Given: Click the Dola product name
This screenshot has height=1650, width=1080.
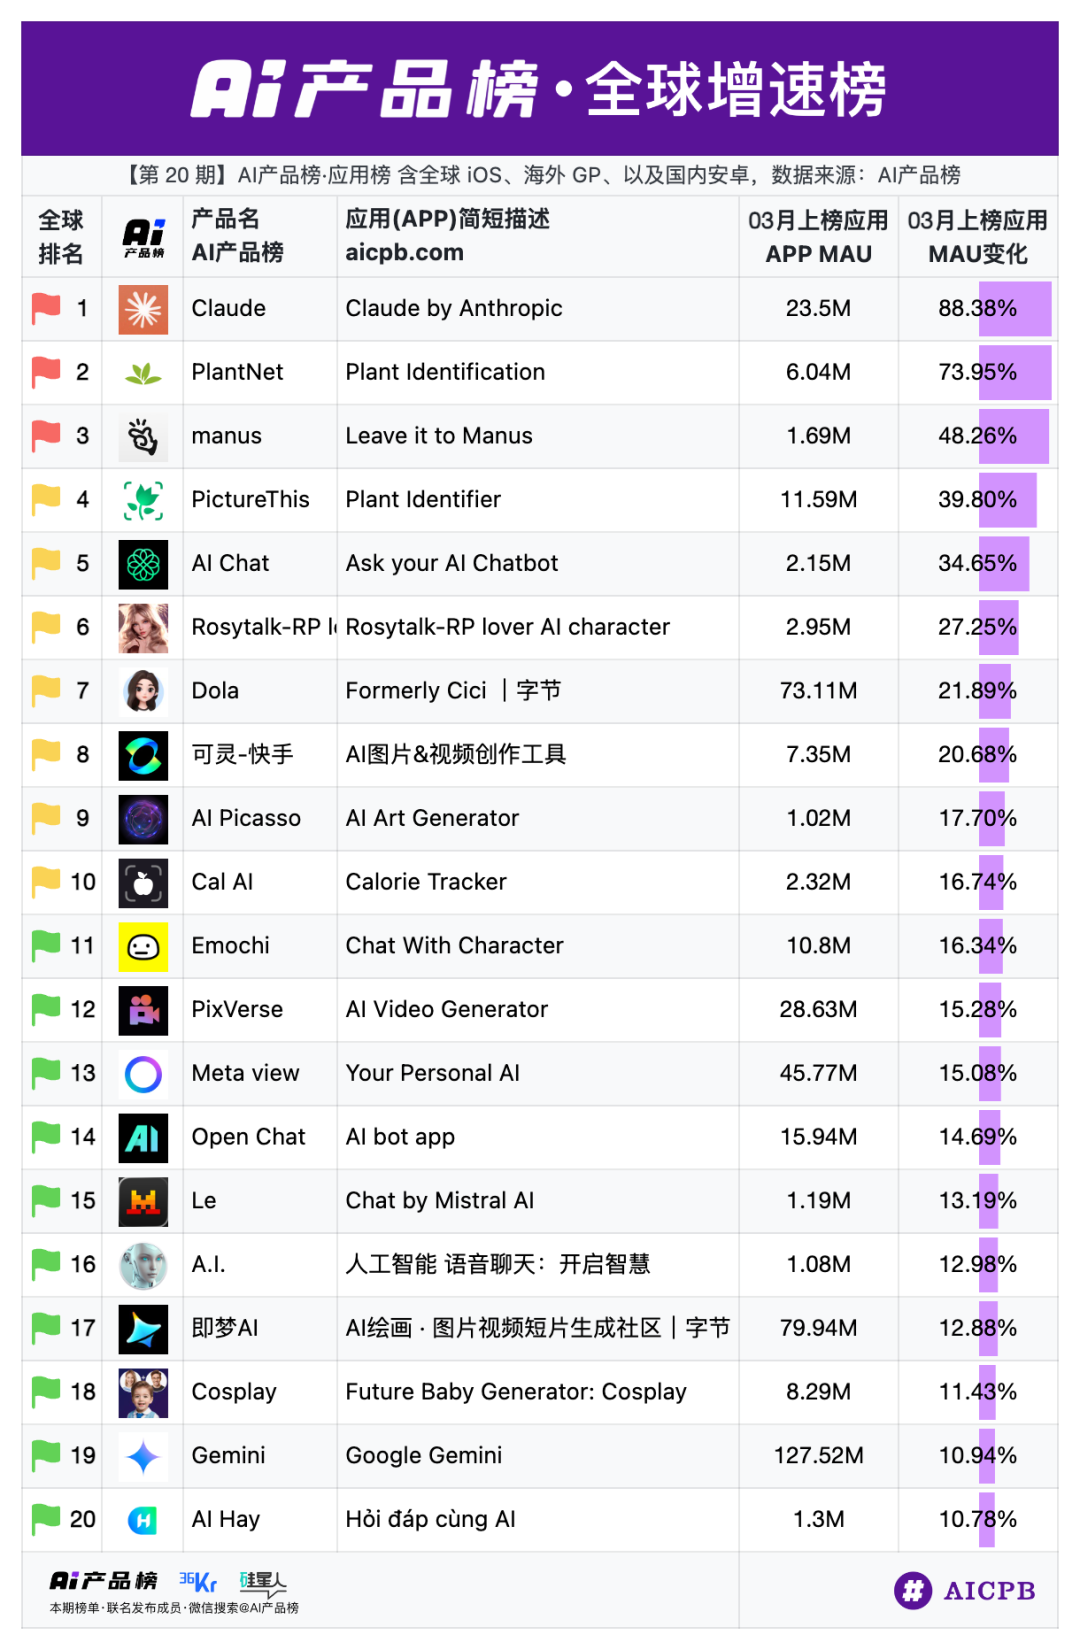Looking at the screenshot, I should [x=215, y=691].
